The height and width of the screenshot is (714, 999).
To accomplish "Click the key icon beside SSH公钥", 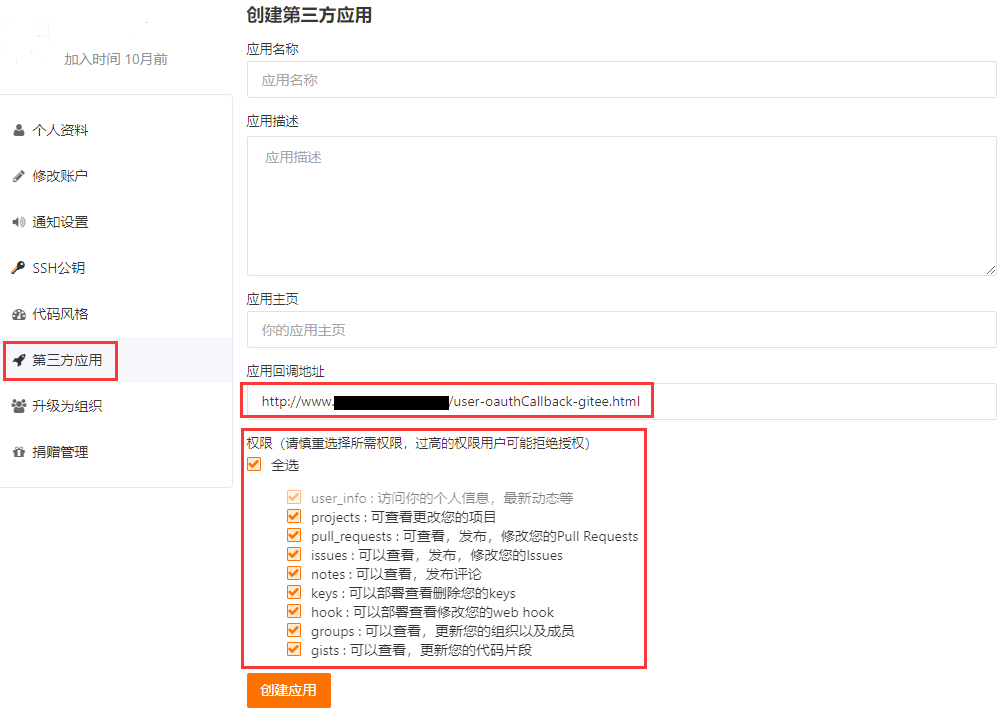I will point(18,268).
